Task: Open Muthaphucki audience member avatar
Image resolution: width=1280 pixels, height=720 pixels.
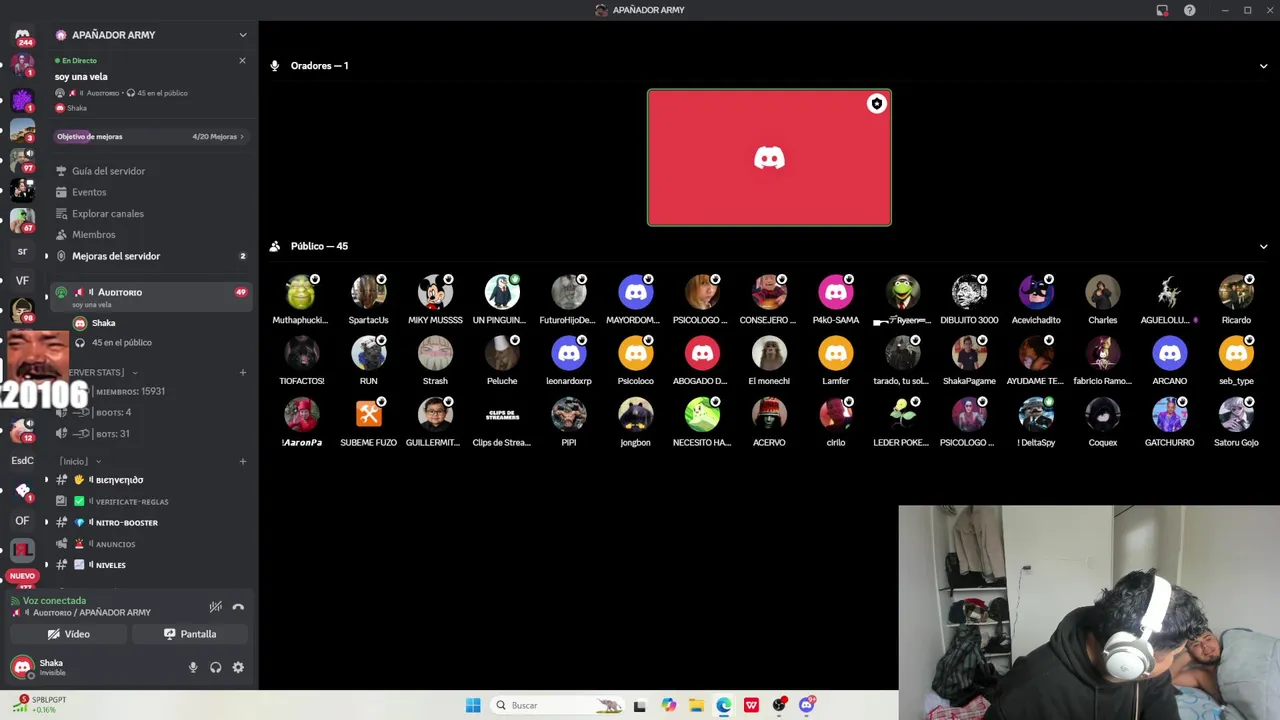Action: [301, 292]
